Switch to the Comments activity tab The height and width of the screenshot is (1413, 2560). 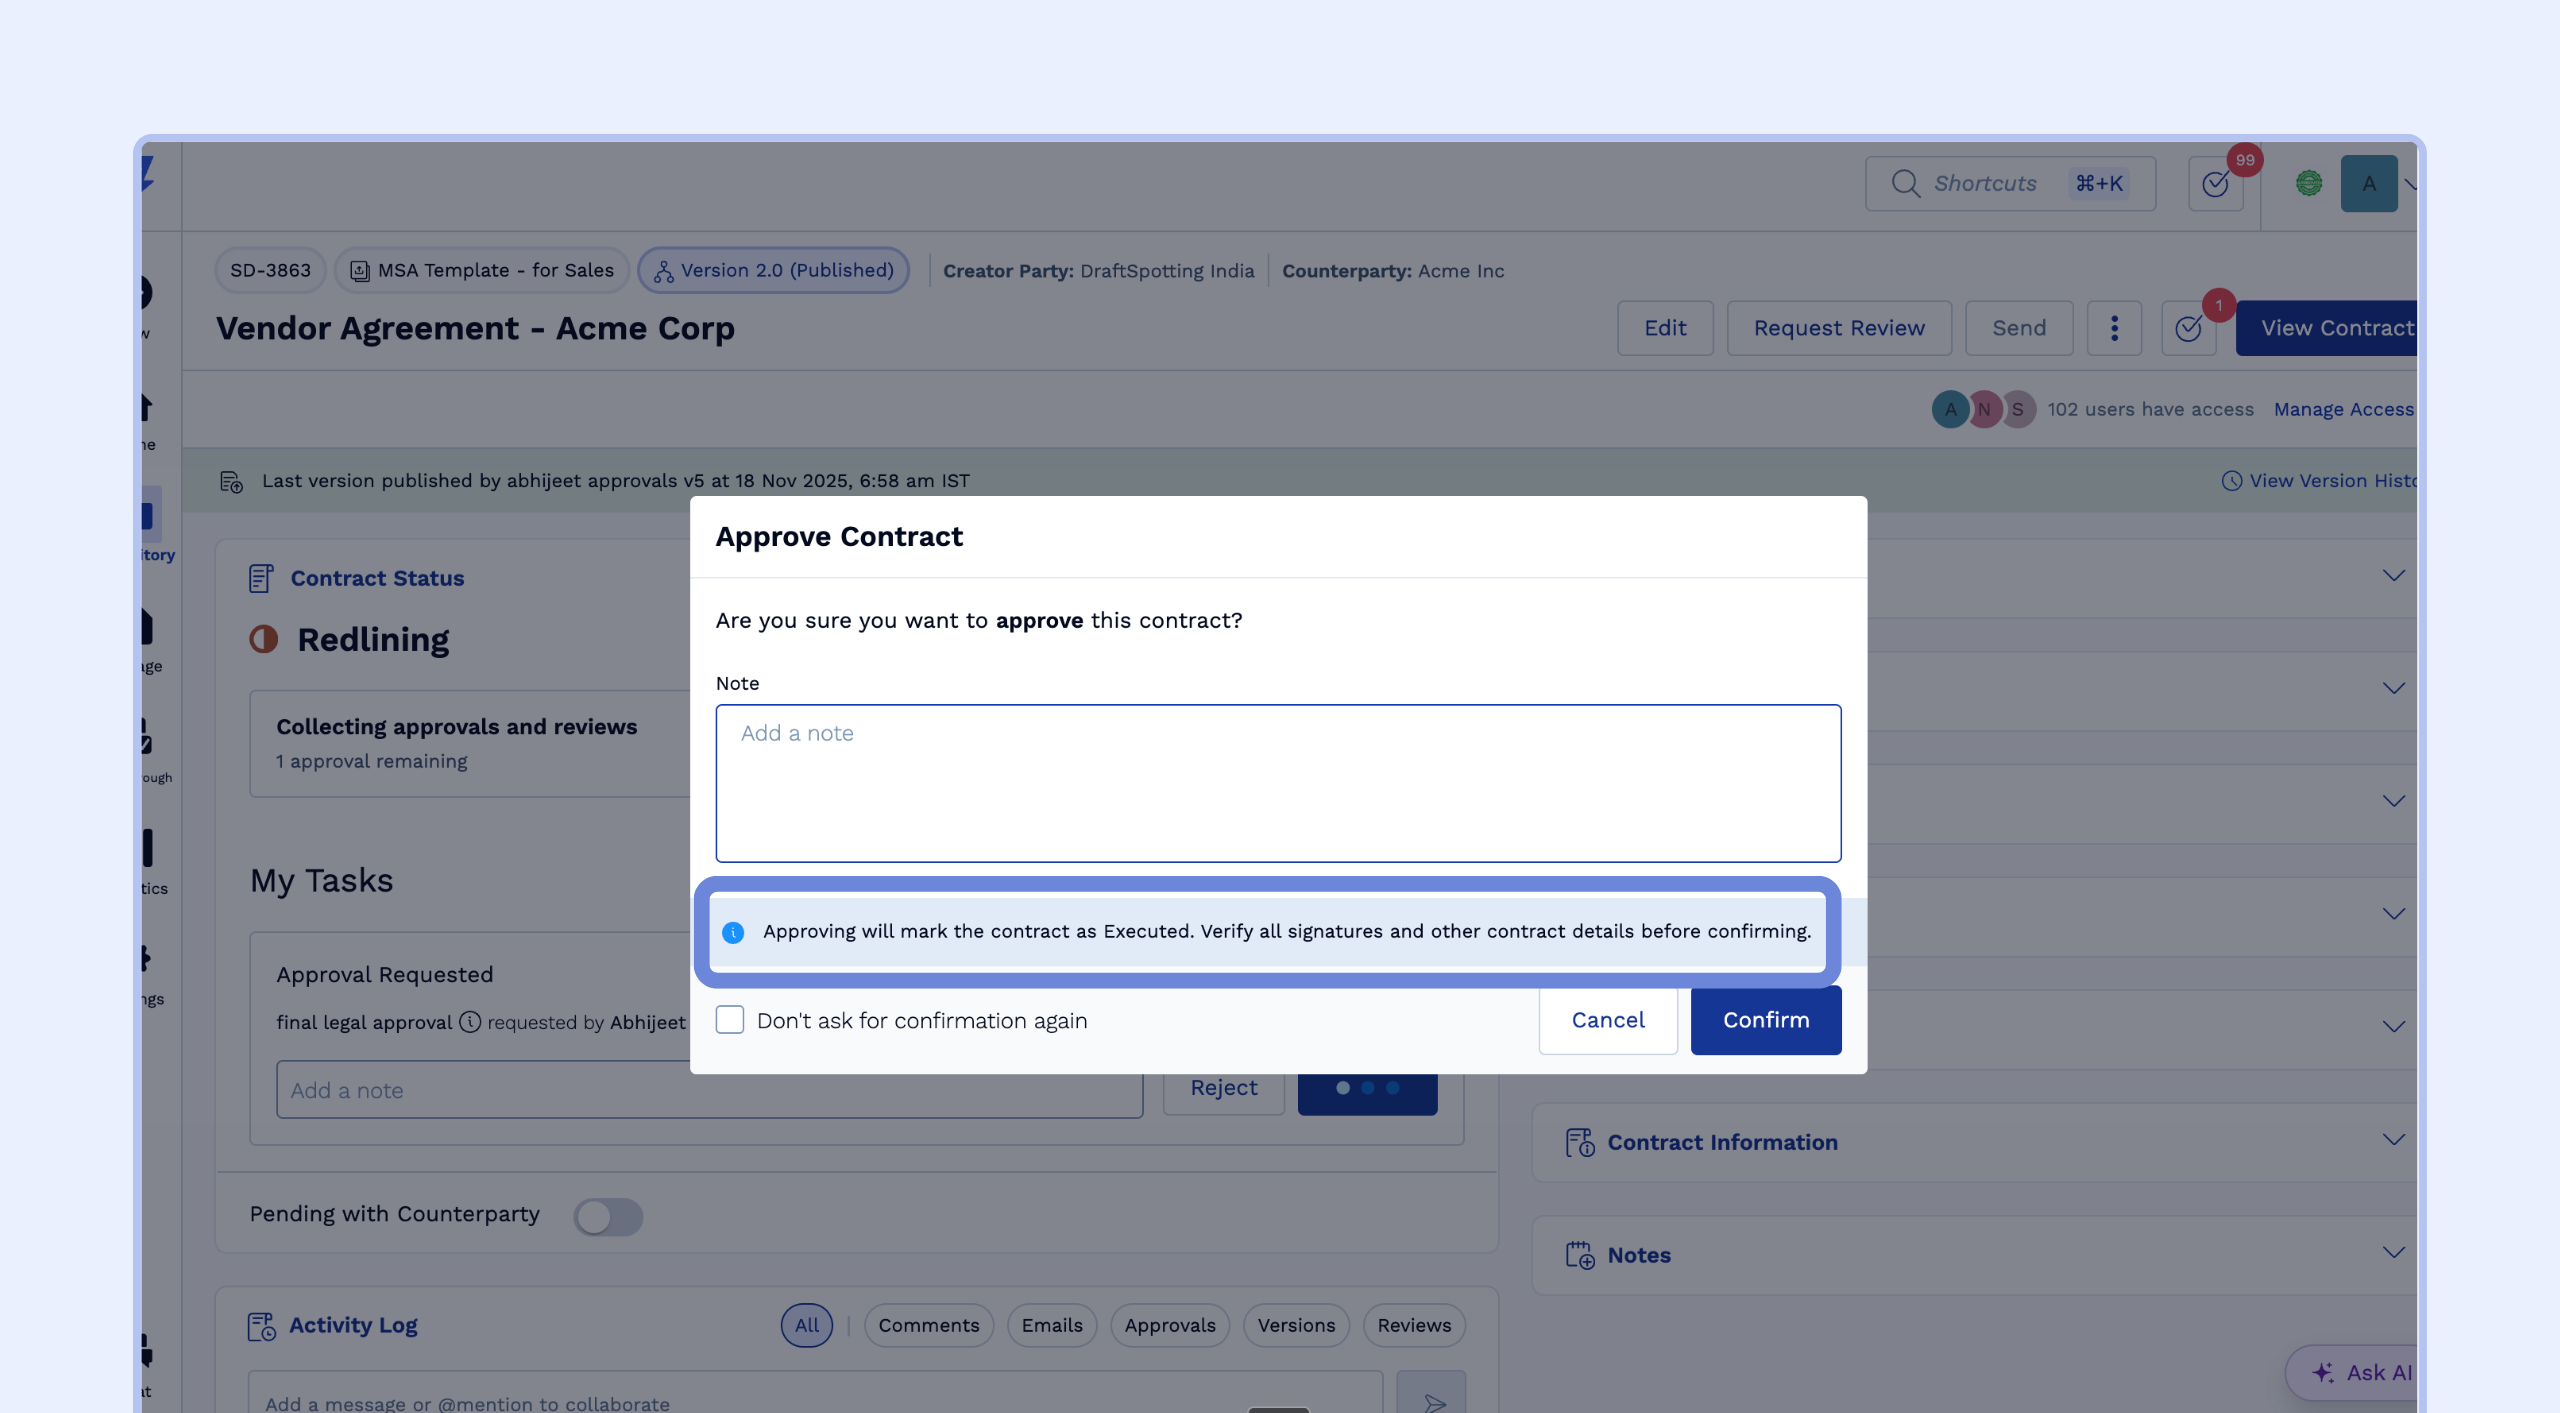(928, 1325)
